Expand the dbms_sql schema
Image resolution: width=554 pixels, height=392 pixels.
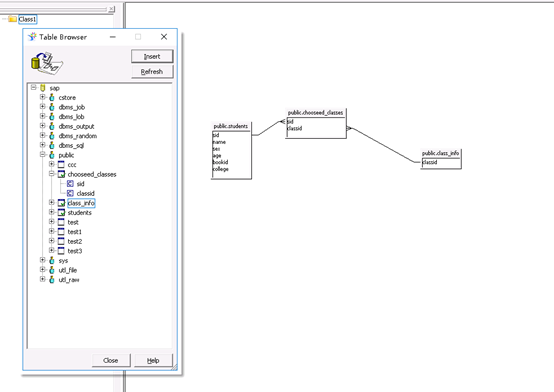[x=42, y=145]
